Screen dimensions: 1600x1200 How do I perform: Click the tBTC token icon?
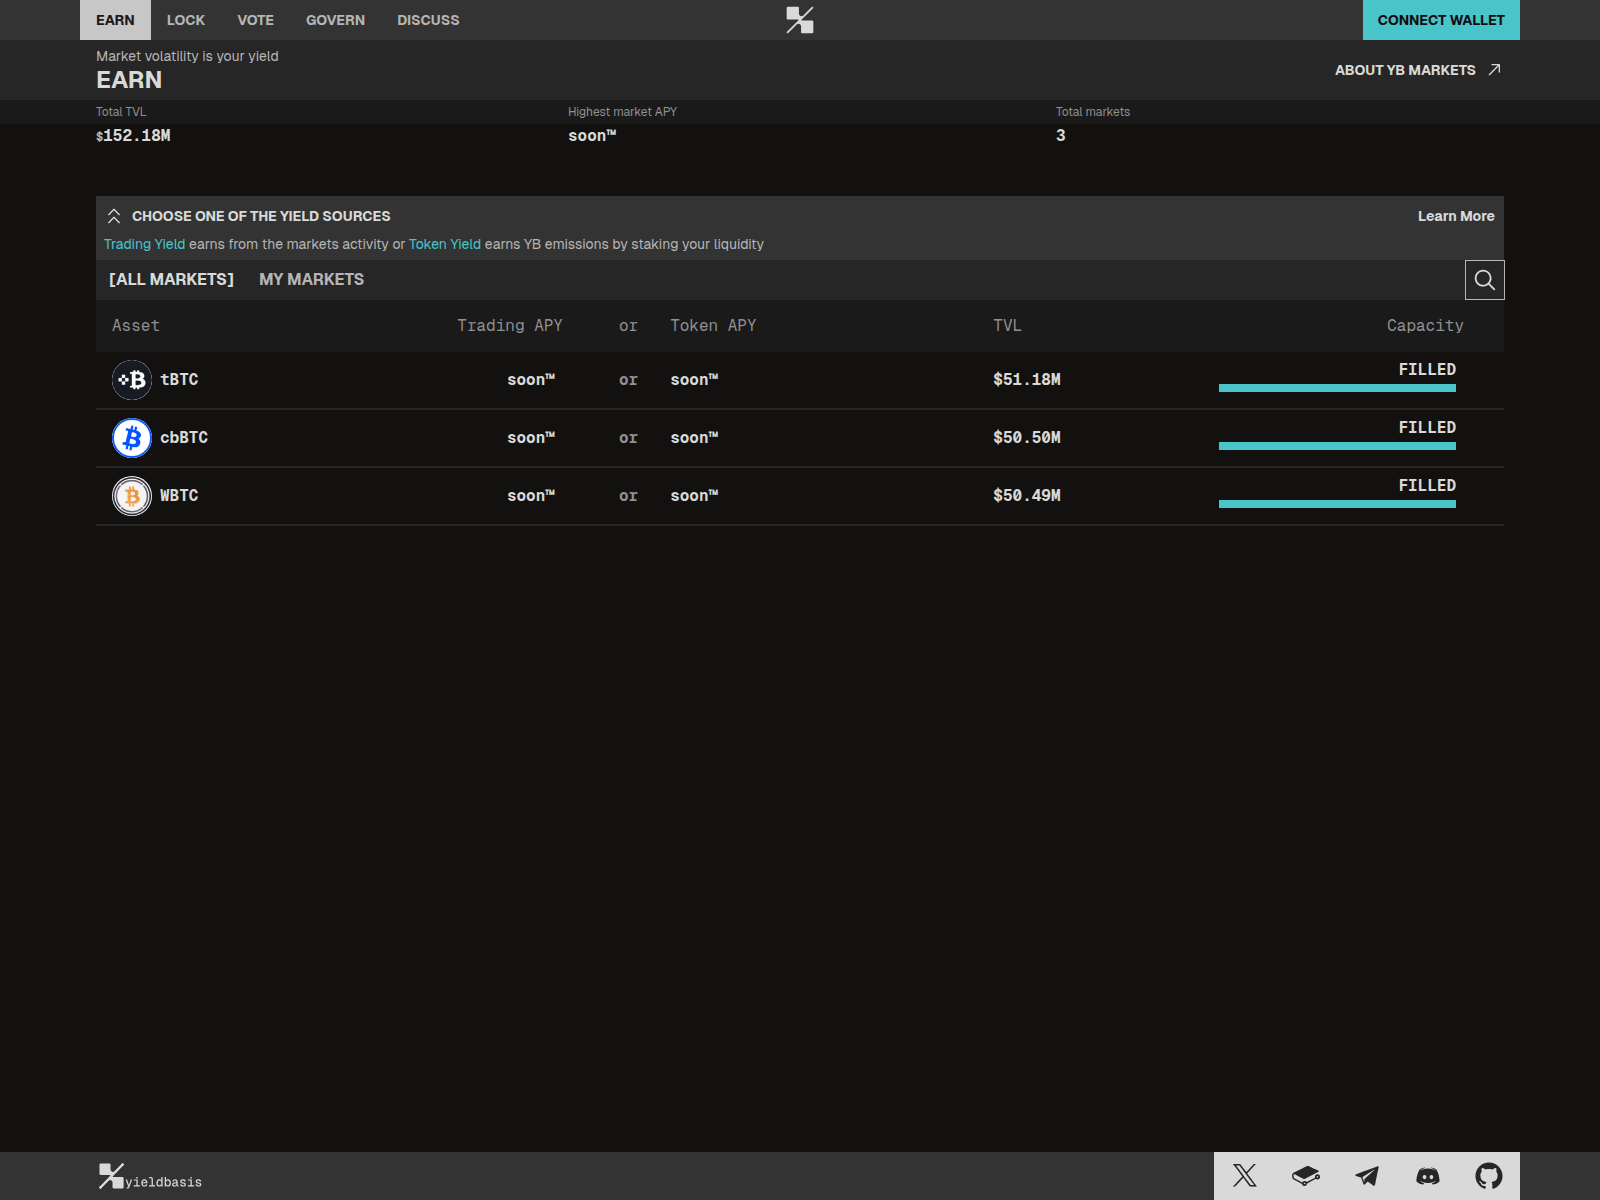[x=132, y=380]
